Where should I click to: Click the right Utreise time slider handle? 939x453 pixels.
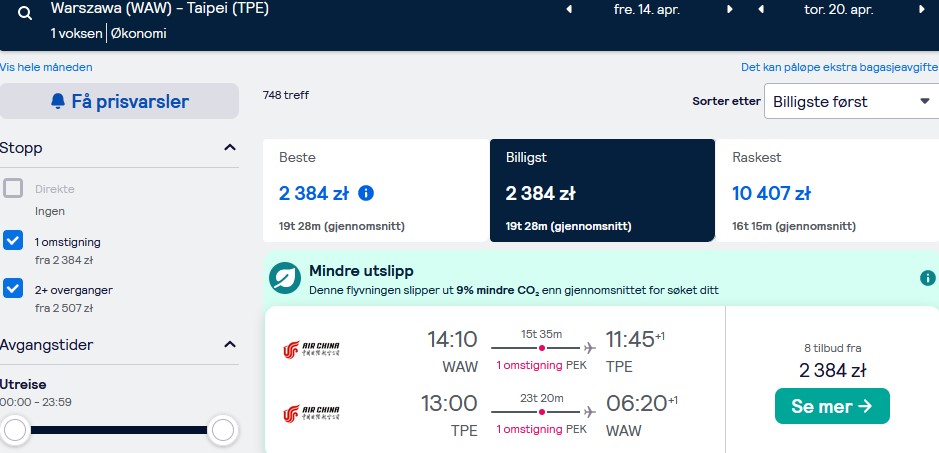click(x=223, y=430)
